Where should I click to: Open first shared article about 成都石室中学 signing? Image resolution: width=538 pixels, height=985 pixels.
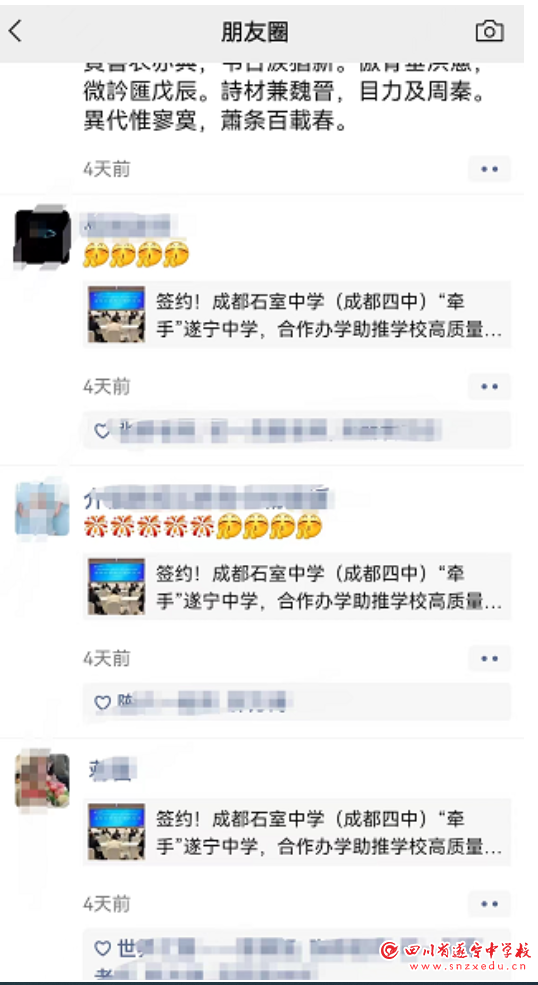click(x=297, y=315)
